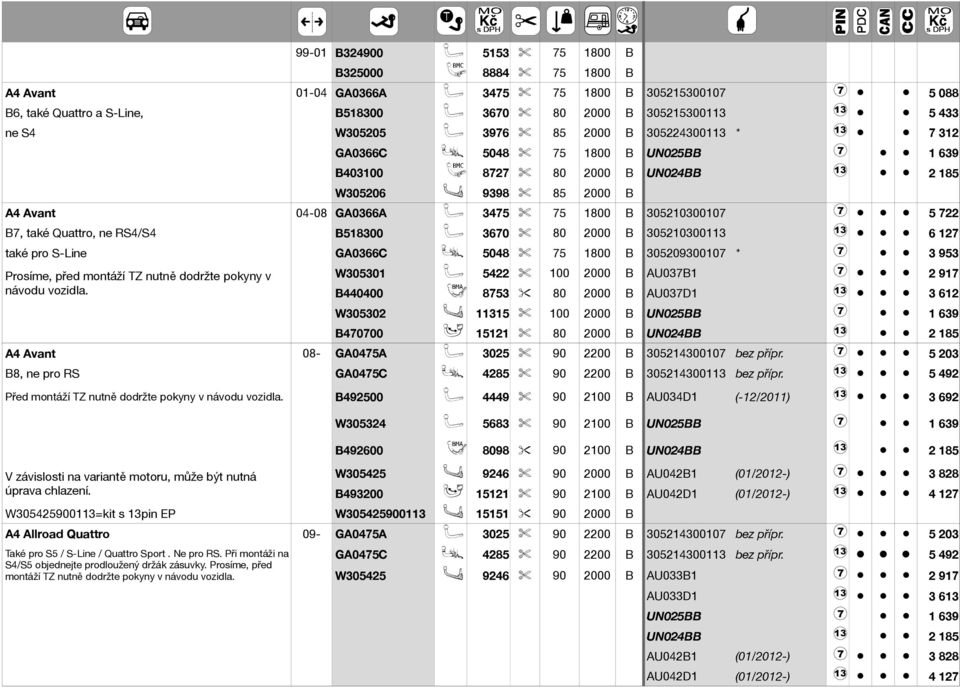The height and width of the screenshot is (687, 960).
Task: Click the note text (-12/2011)
Action: [762, 397]
